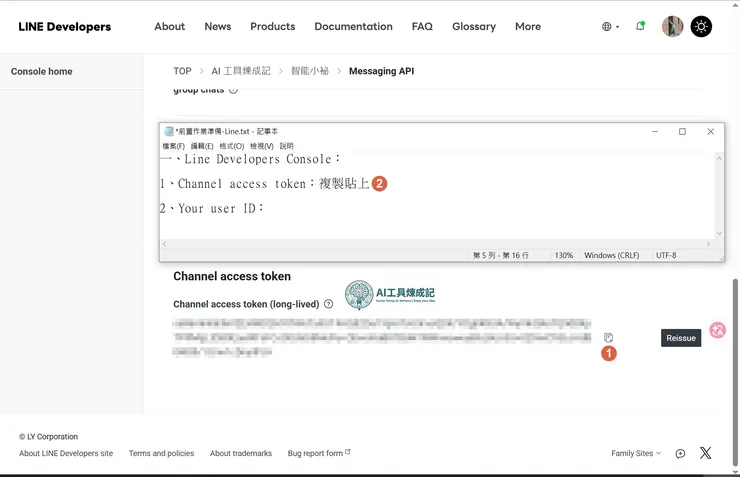Open the user profile avatar
This screenshot has width=740, height=477.
click(673, 26)
